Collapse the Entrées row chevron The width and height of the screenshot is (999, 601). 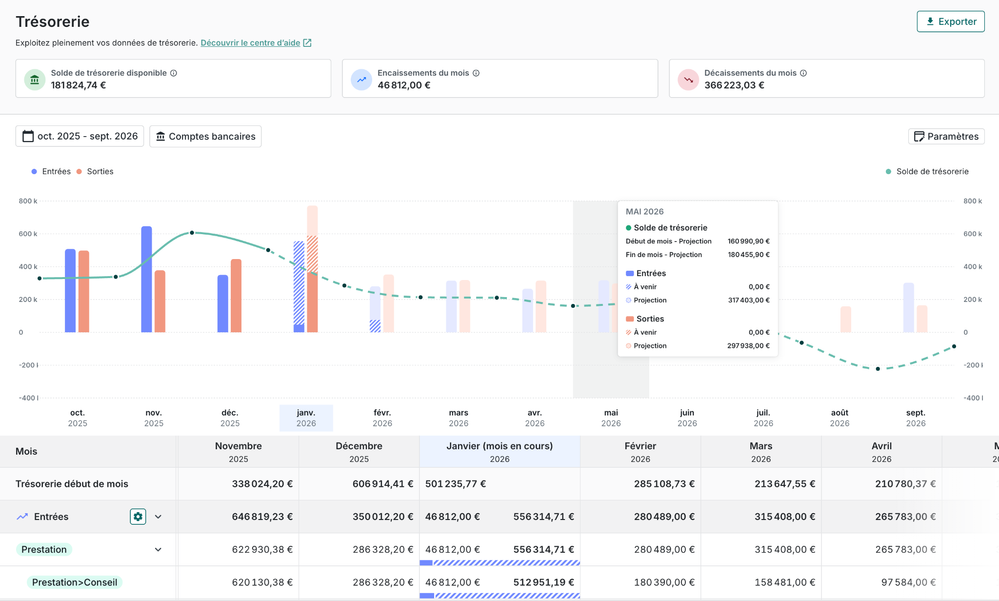[158, 517]
